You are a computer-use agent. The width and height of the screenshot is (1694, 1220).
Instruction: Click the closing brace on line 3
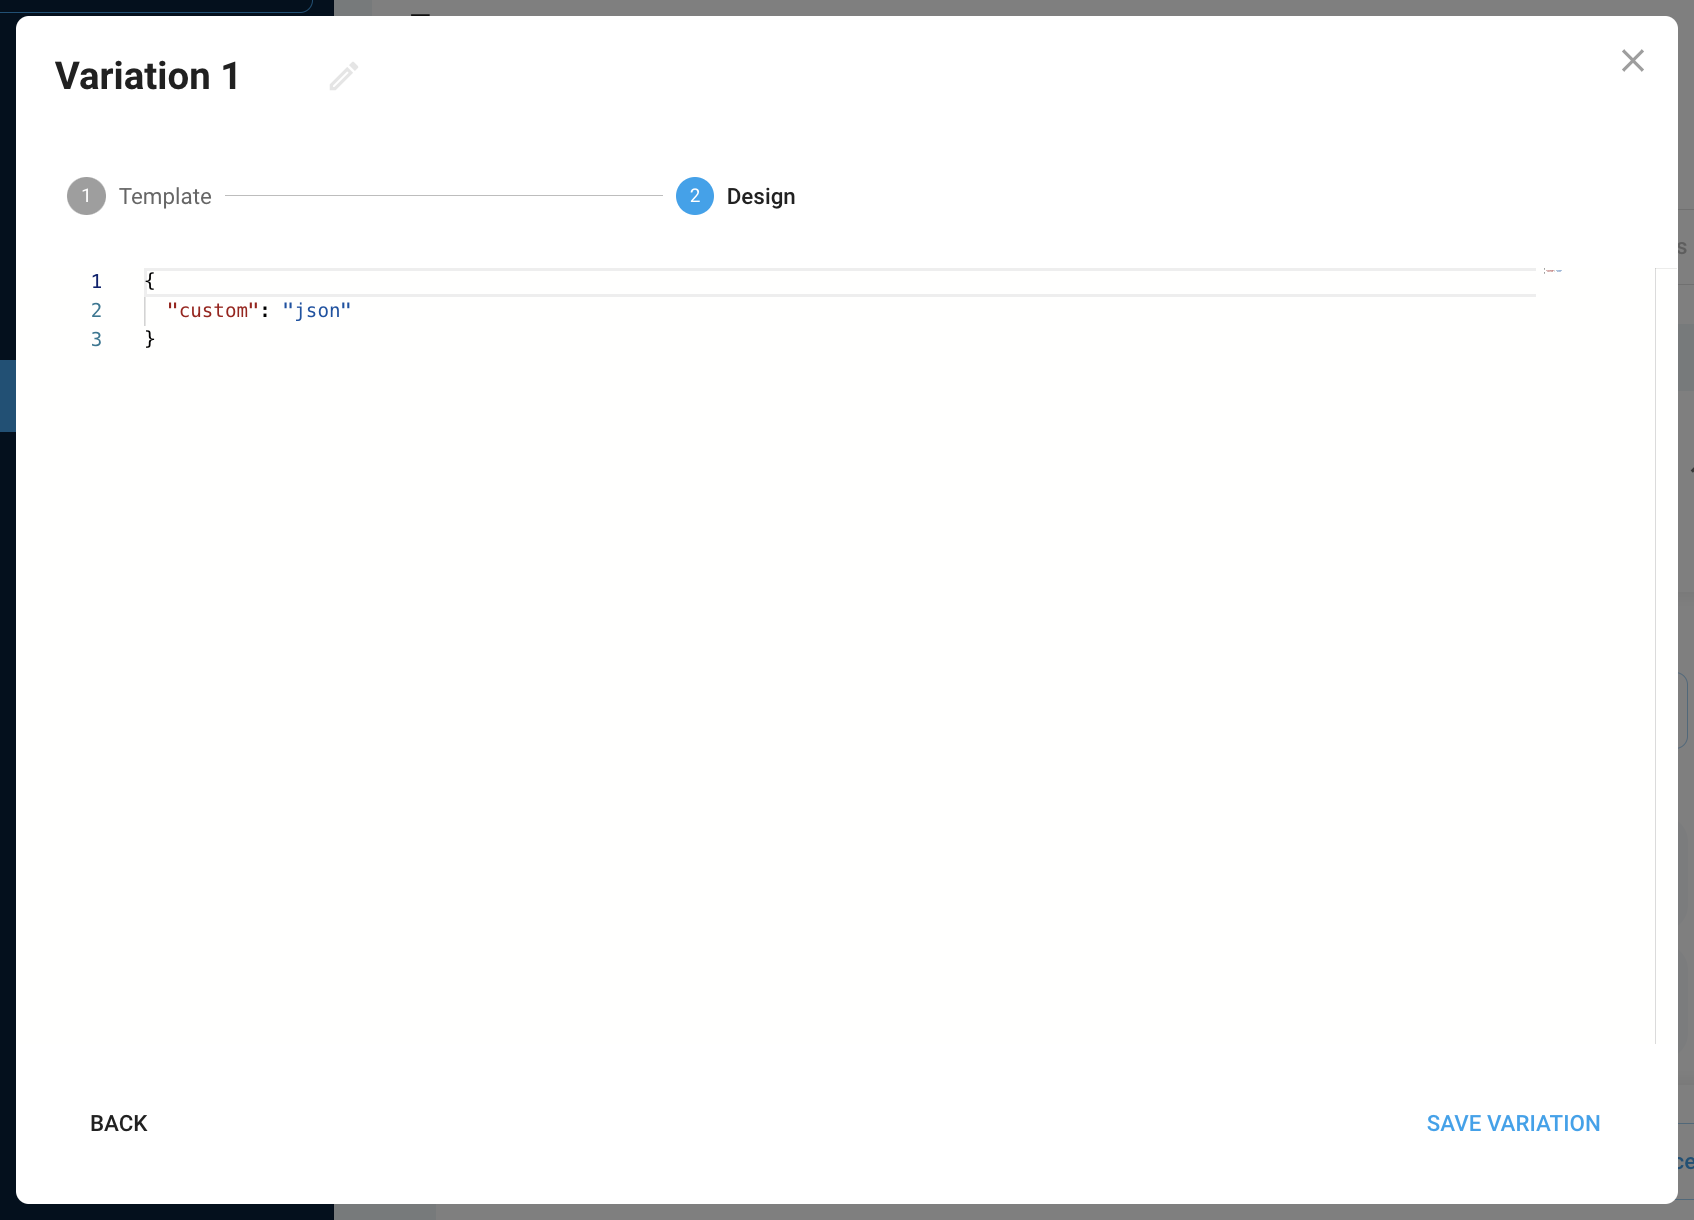tap(150, 339)
